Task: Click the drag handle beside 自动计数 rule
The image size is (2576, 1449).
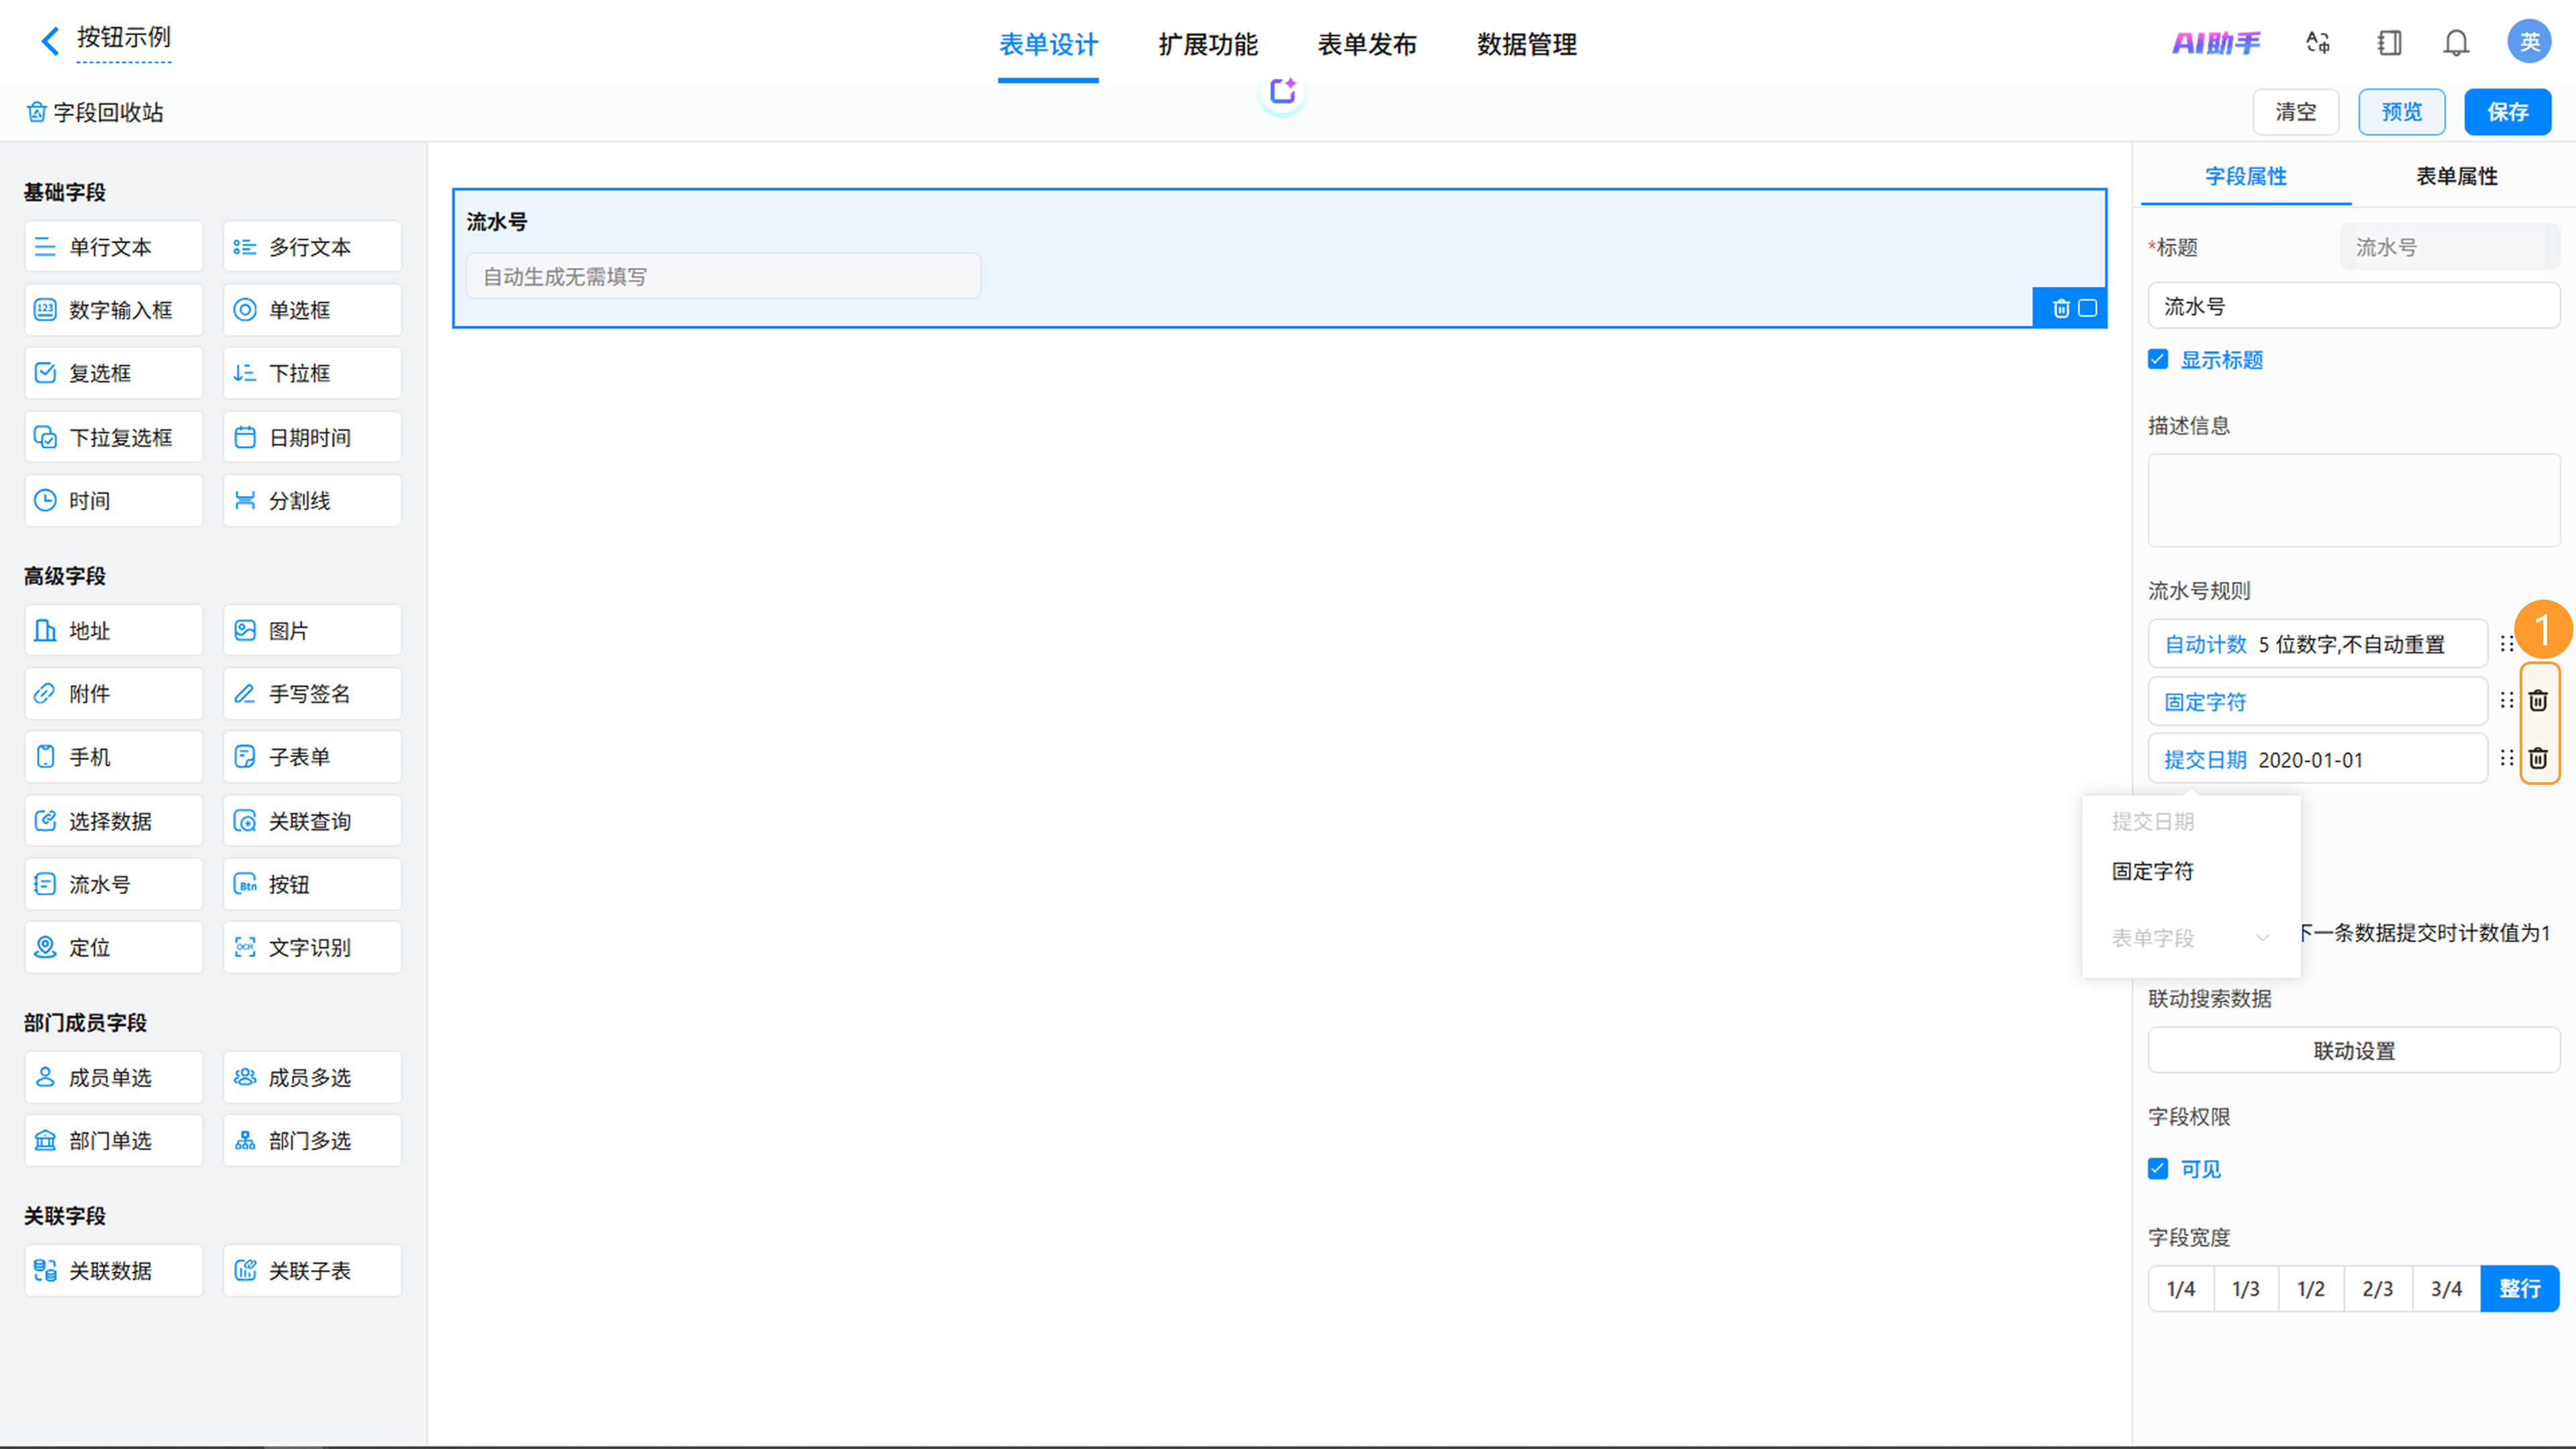Action: (x=2506, y=644)
